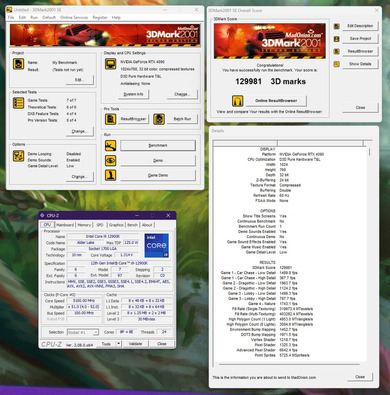The image size is (390, 395).
Task: Click the Save Project button
Action: [x=360, y=39]
